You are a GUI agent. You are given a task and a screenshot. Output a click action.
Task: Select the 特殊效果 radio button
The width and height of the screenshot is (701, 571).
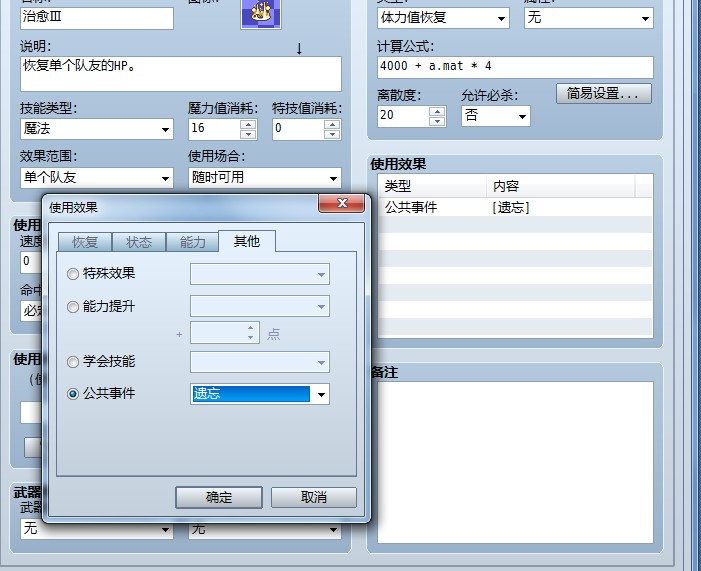coord(72,274)
